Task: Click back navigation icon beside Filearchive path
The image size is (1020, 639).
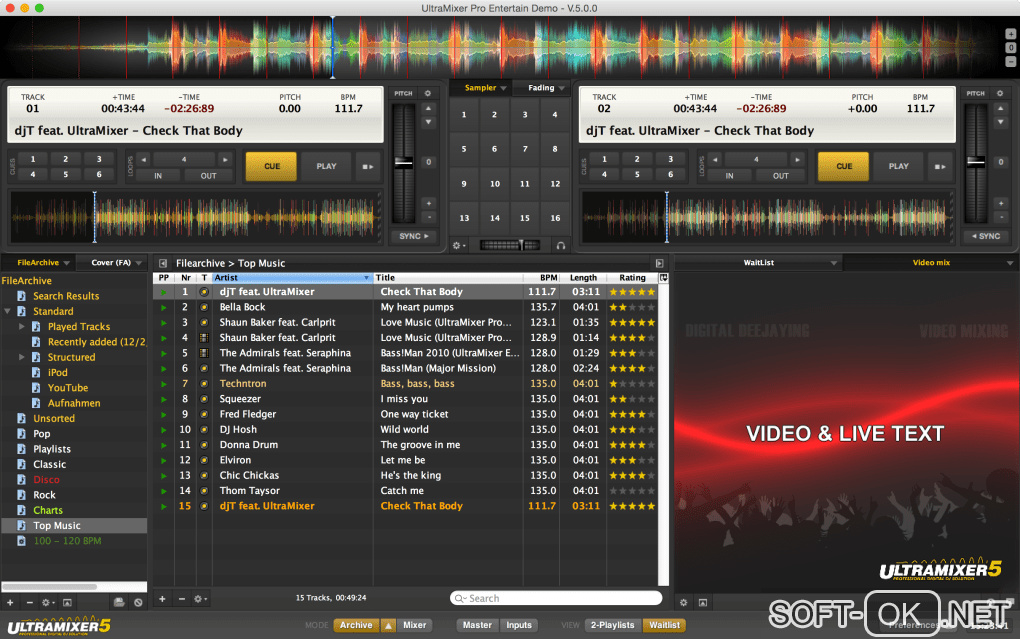Action: click(x=163, y=264)
